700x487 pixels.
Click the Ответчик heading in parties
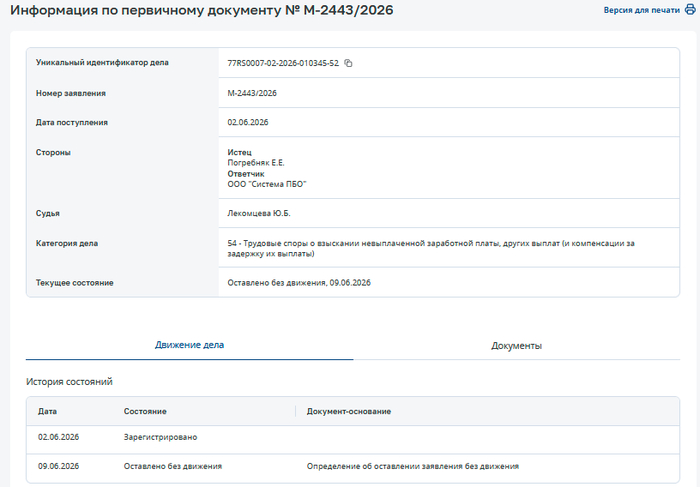point(246,174)
